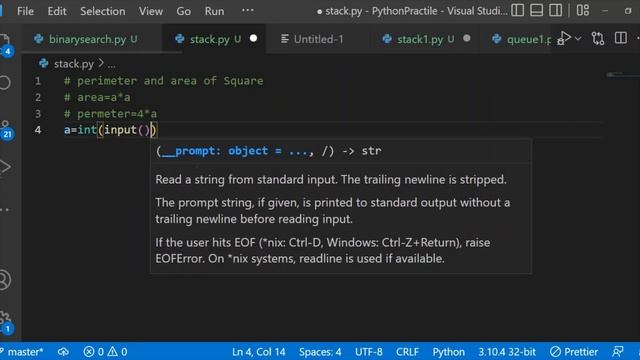Click stack.py in the breadcrumb
The height and width of the screenshot is (360, 640).
point(73,64)
